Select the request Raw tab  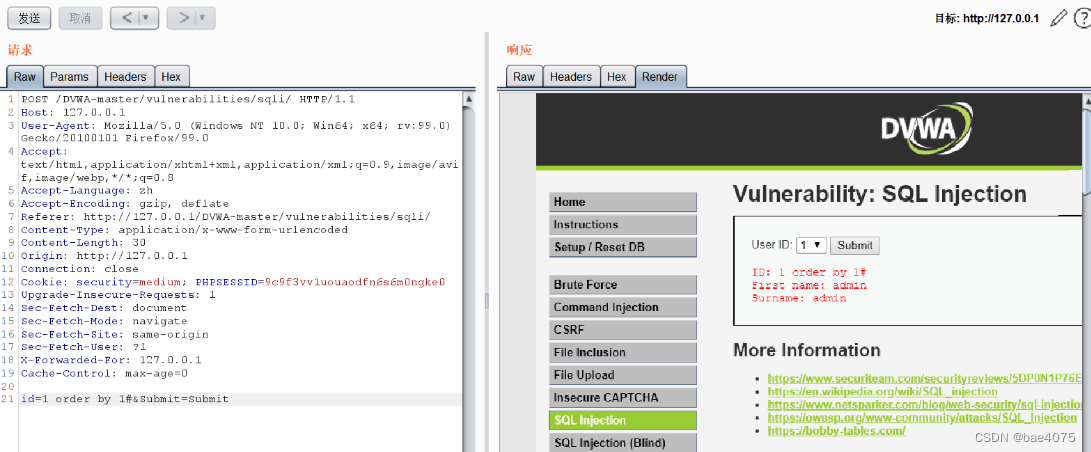coord(25,76)
